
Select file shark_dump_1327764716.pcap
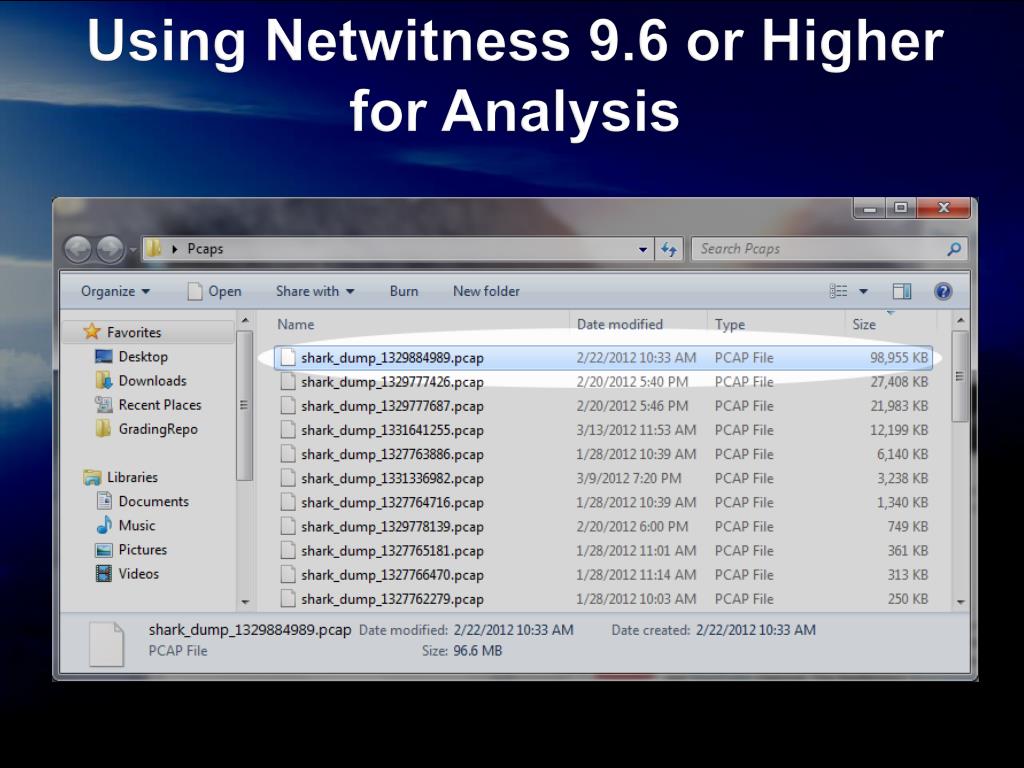603,503
